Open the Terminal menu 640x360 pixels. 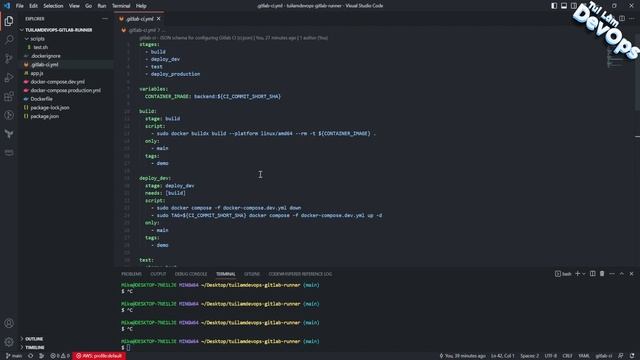(x=121, y=6)
